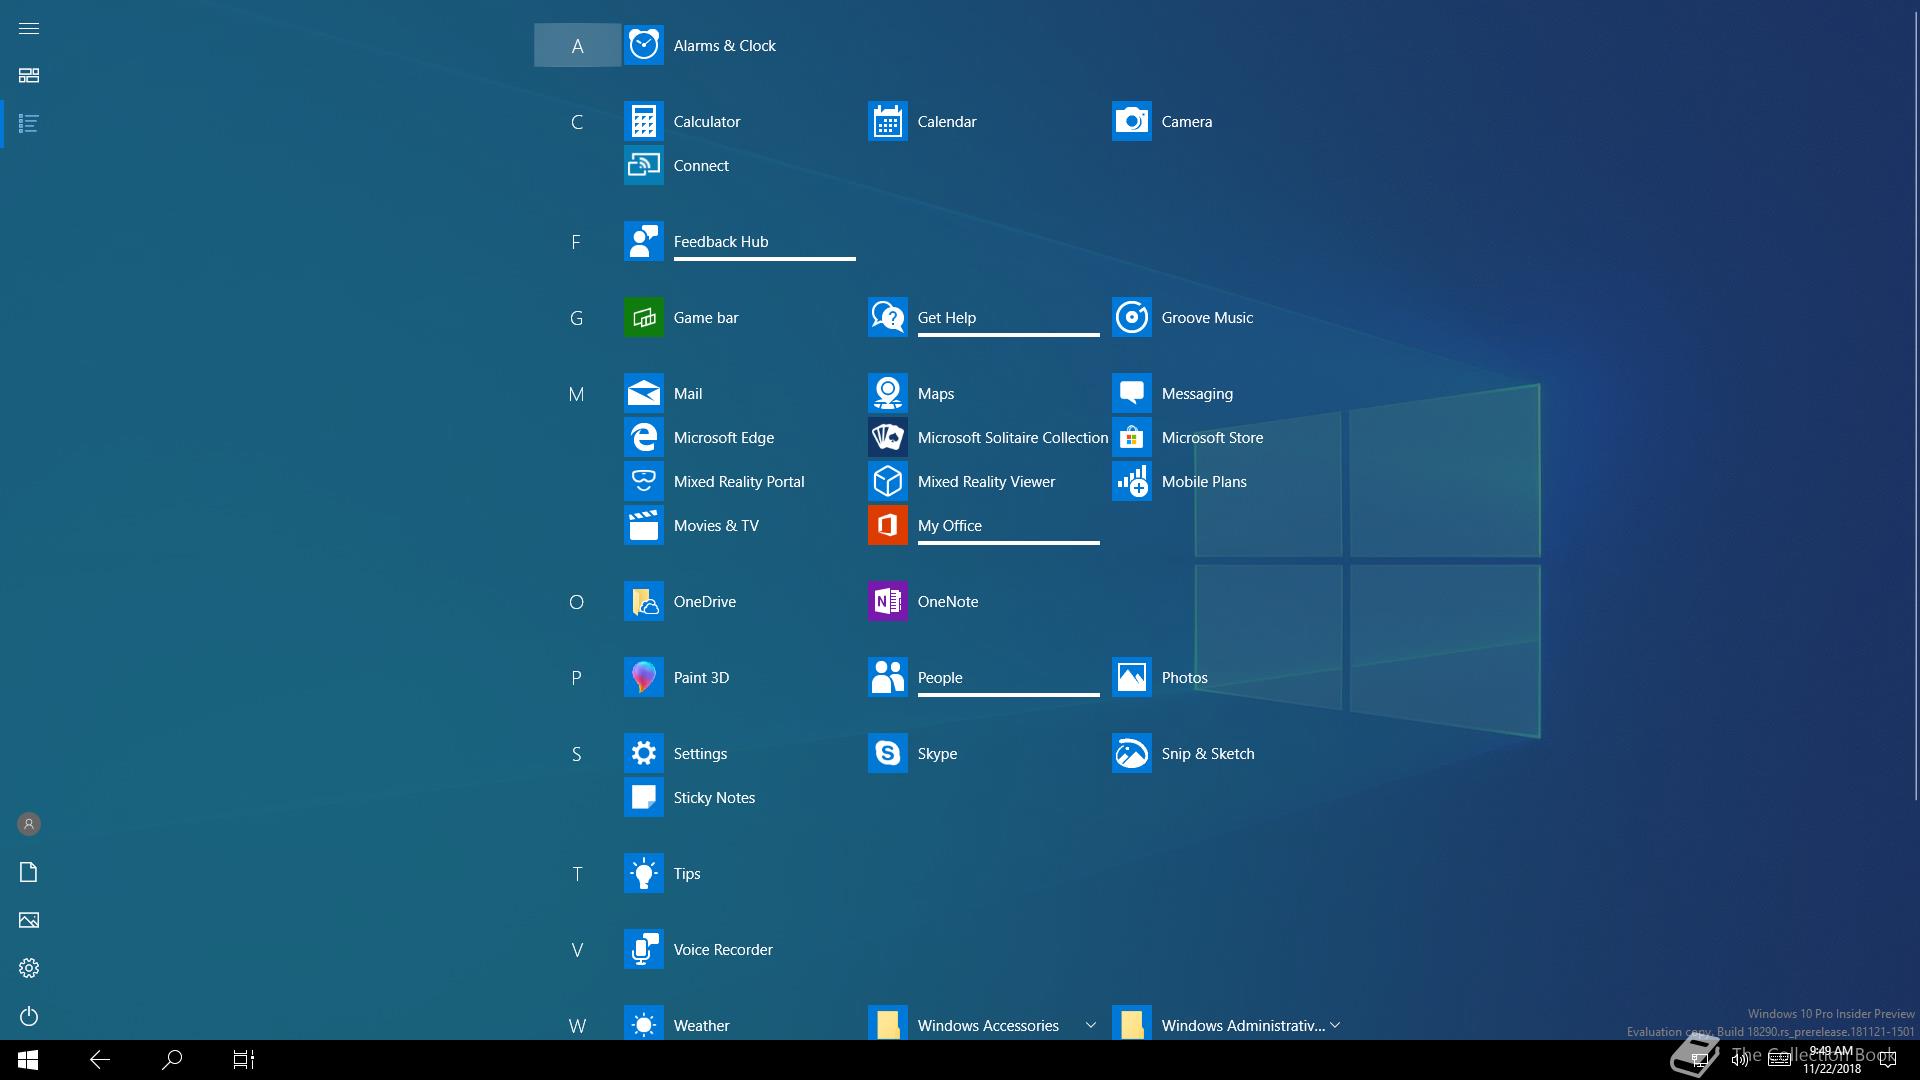This screenshot has height=1080, width=1920.
Task: Click the Windows Start button
Action: pyautogui.click(x=28, y=1060)
